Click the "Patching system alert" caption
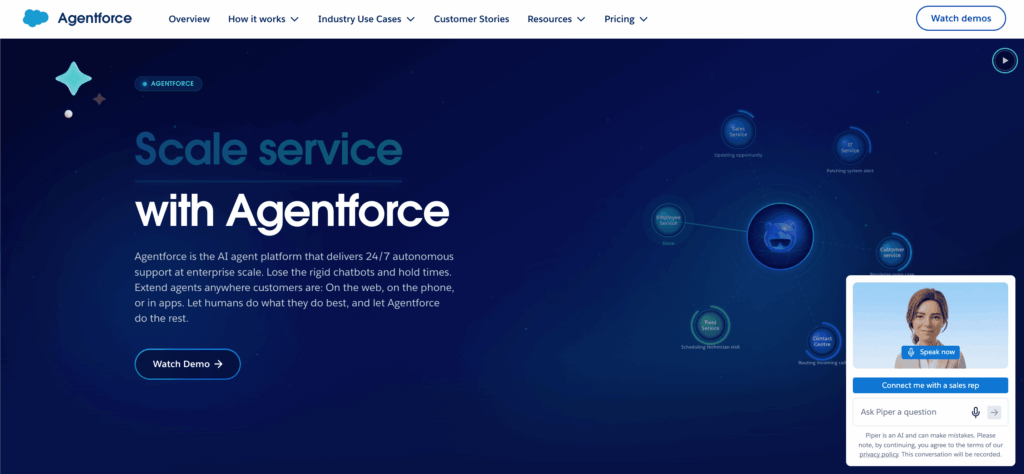The height and width of the screenshot is (474, 1024). tap(850, 170)
